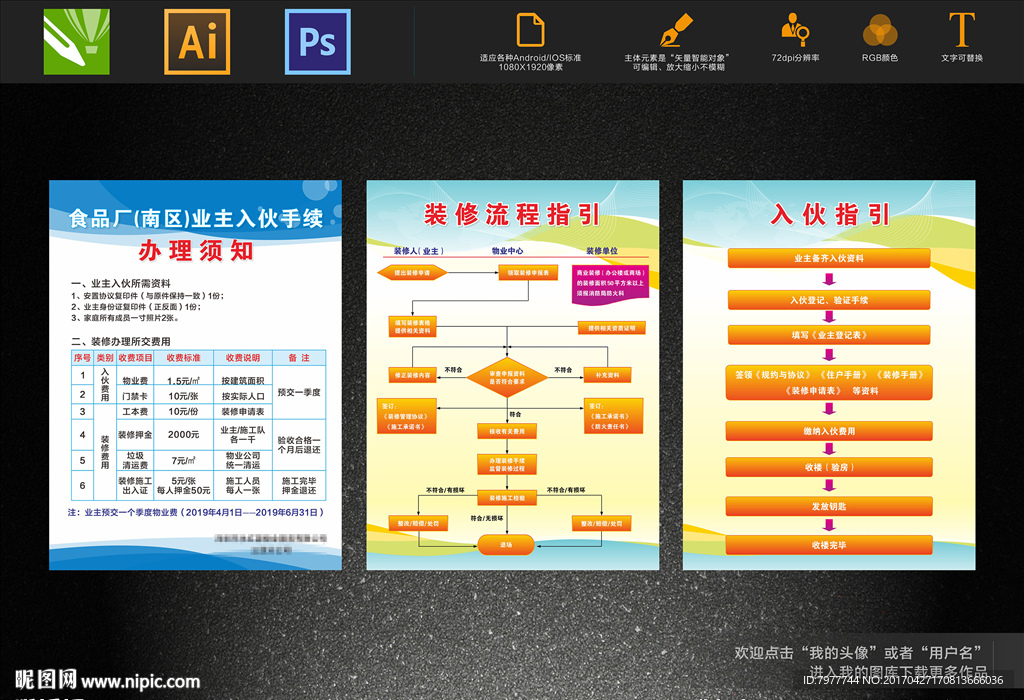Viewport: 1024px width, 700px height.
Task: Click the '收费项目' table header cell
Action: point(135,358)
